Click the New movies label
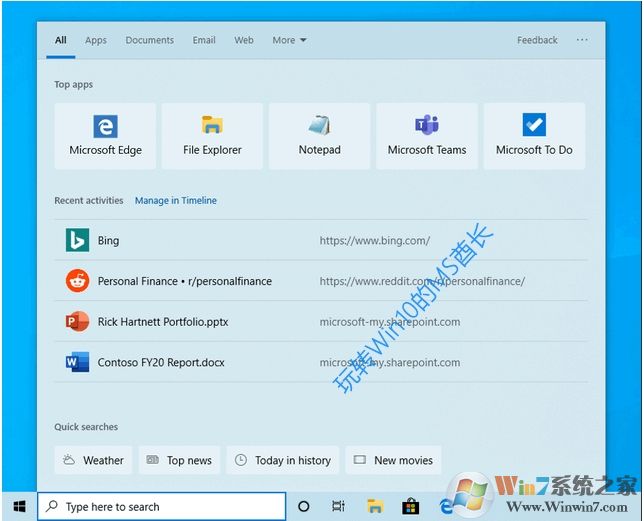The height and width of the screenshot is (521, 644). [403, 460]
